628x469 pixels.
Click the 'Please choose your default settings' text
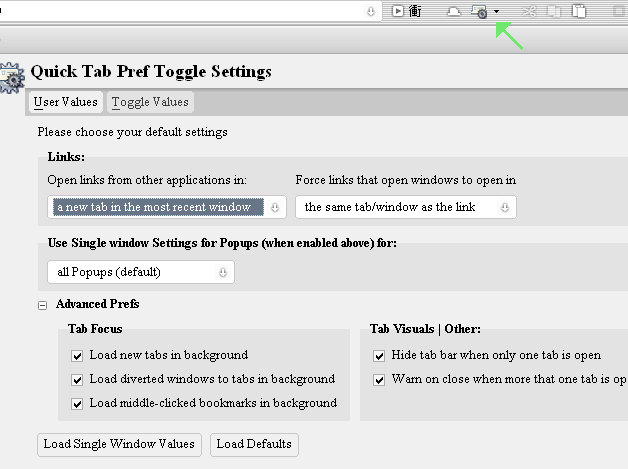tap(133, 132)
